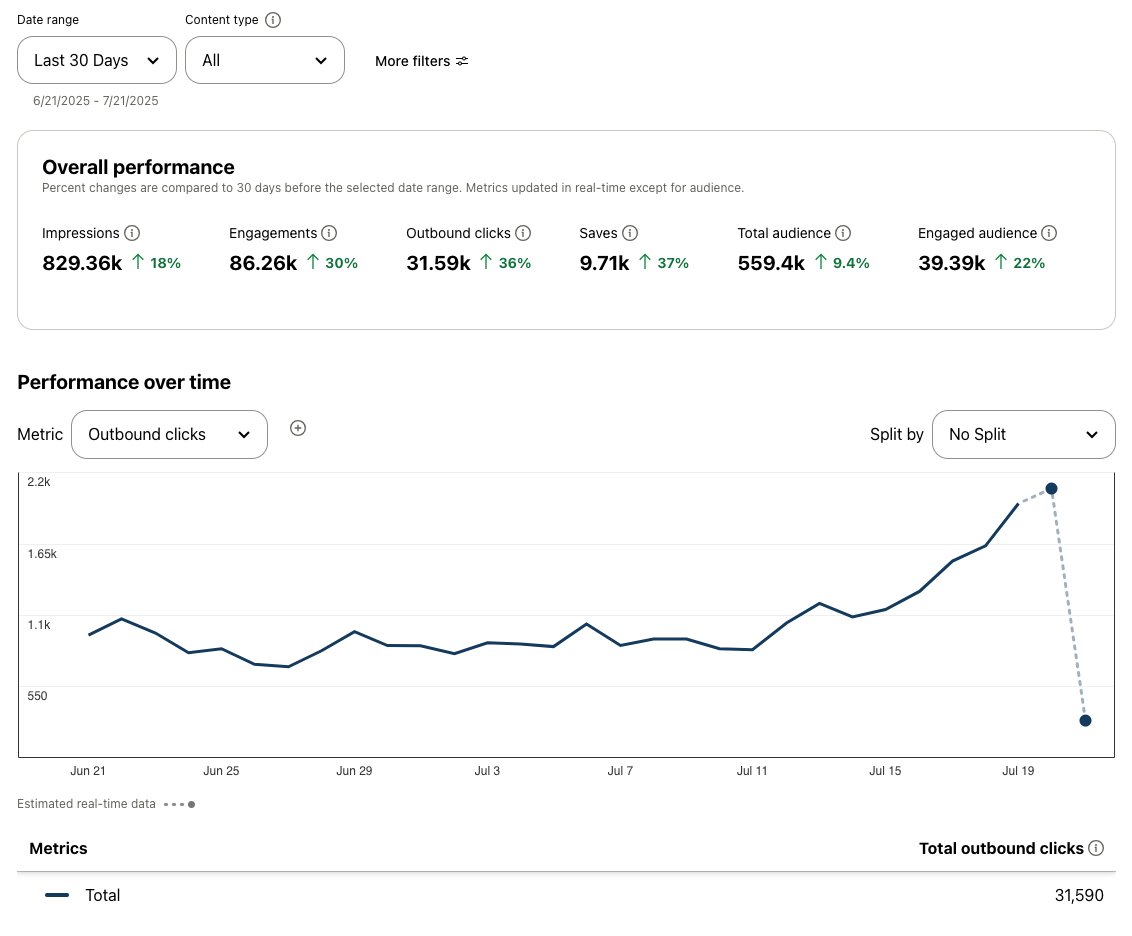The height and width of the screenshot is (936, 1132).
Task: Open the No Split dropdown
Action: point(1024,434)
